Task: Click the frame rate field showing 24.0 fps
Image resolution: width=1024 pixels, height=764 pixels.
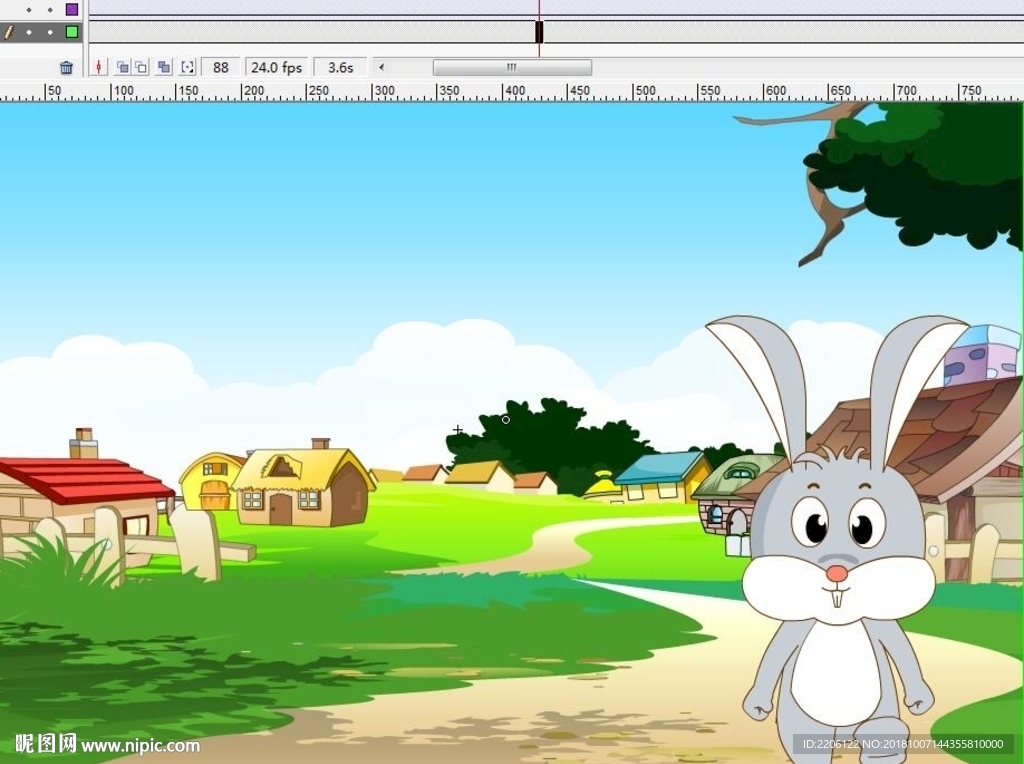Action: (276, 67)
